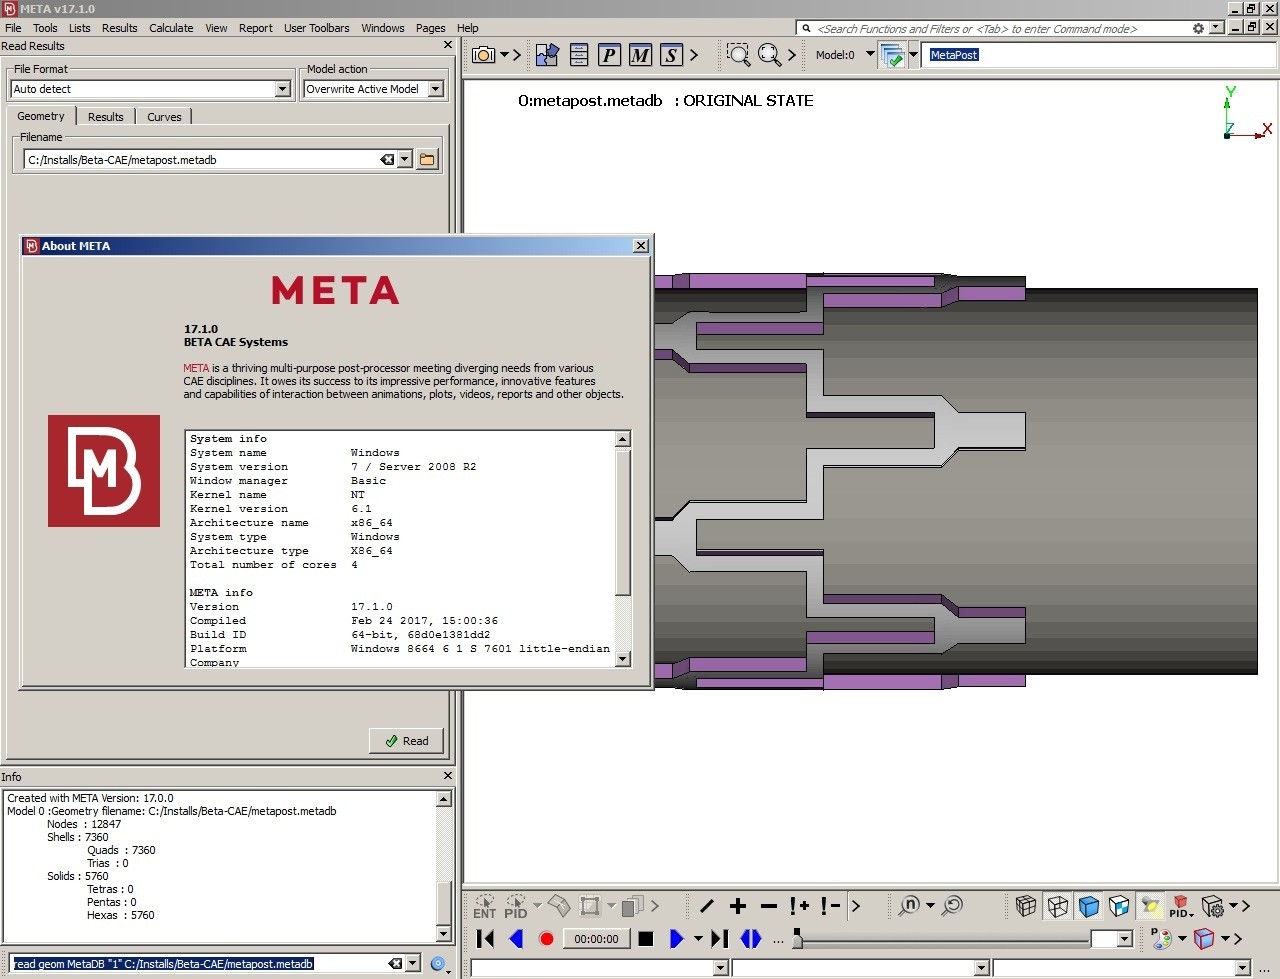Click the S toolbar button
This screenshot has height=979, width=1280.
coord(671,55)
